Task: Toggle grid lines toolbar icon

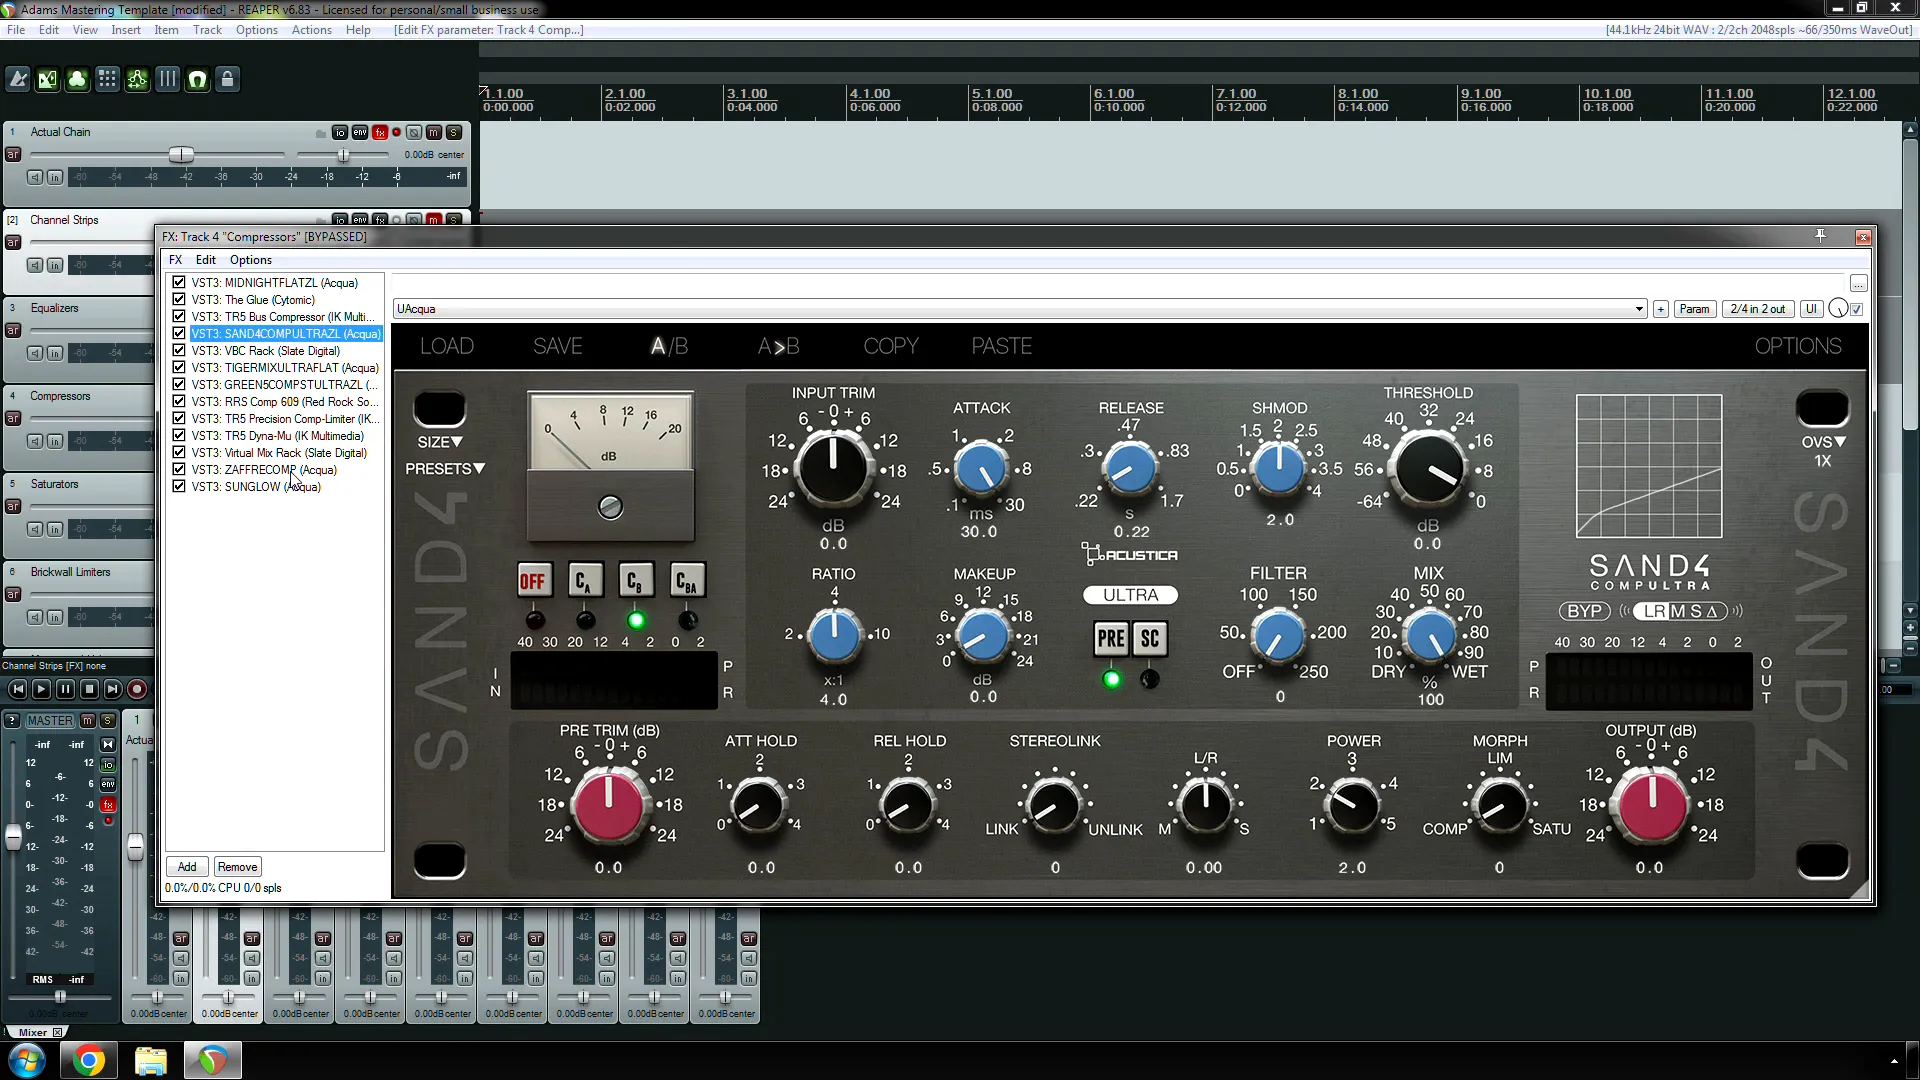Action: (168, 79)
